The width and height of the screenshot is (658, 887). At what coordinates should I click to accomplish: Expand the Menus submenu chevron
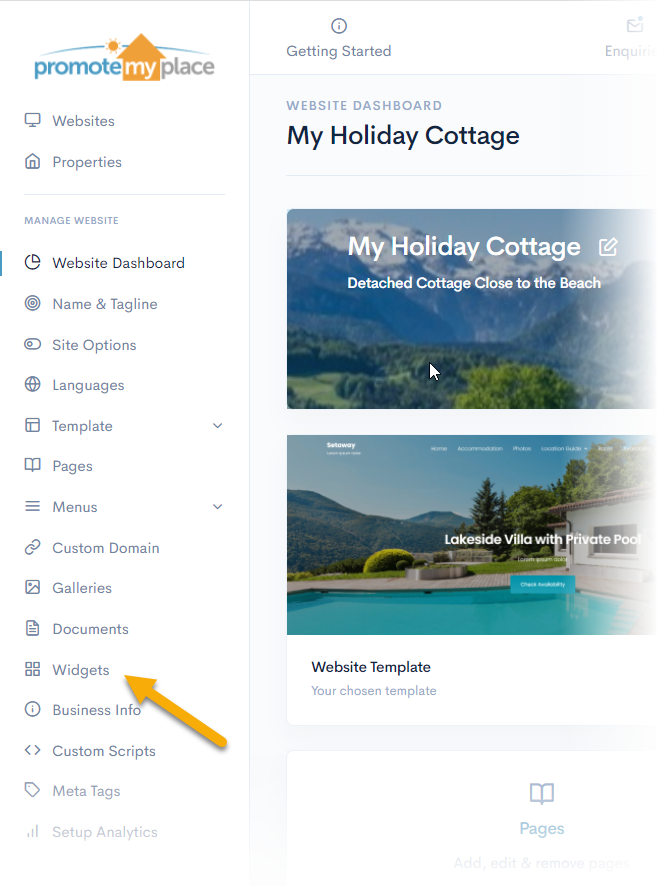click(218, 507)
